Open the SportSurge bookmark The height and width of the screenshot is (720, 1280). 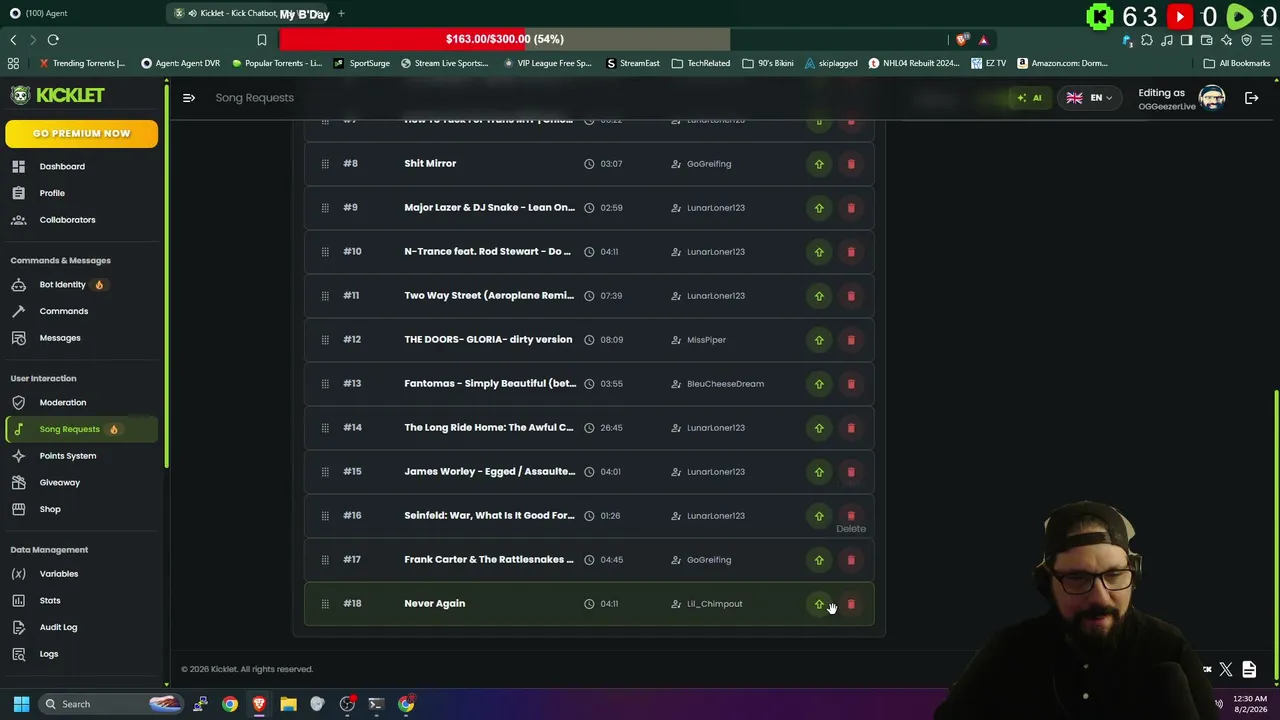pyautogui.click(x=362, y=63)
